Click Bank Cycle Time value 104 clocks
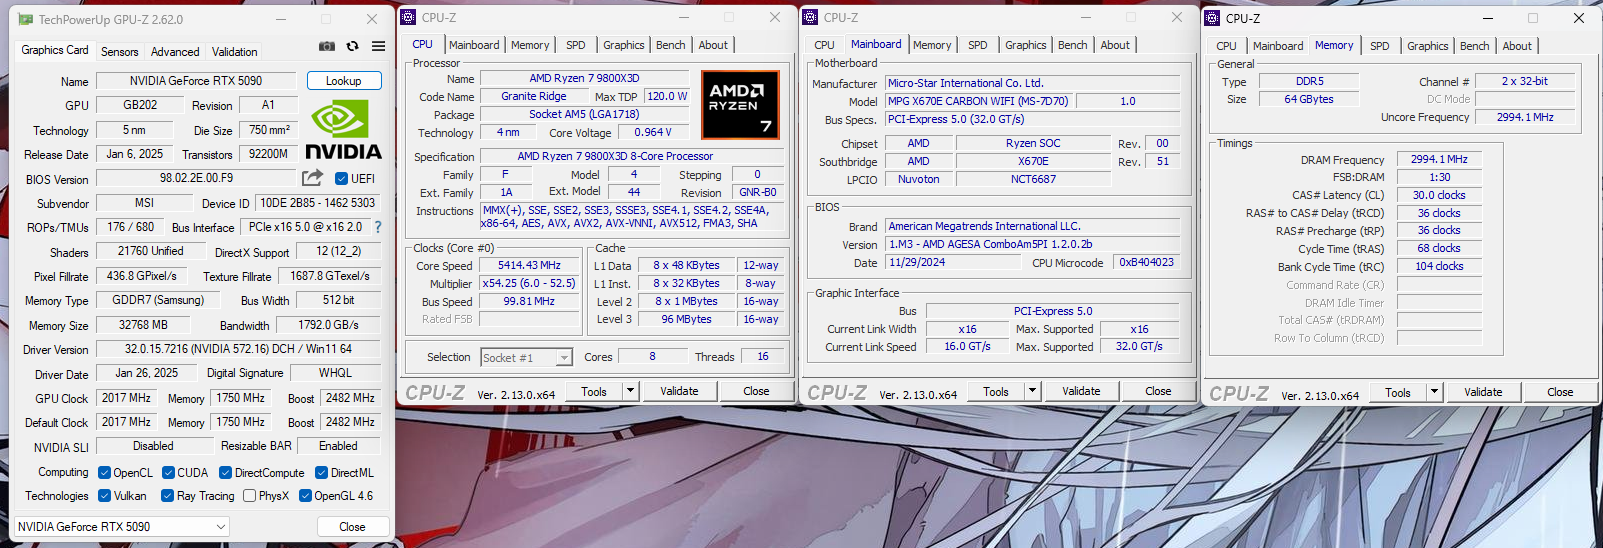Image resolution: width=1603 pixels, height=548 pixels. click(x=1439, y=267)
